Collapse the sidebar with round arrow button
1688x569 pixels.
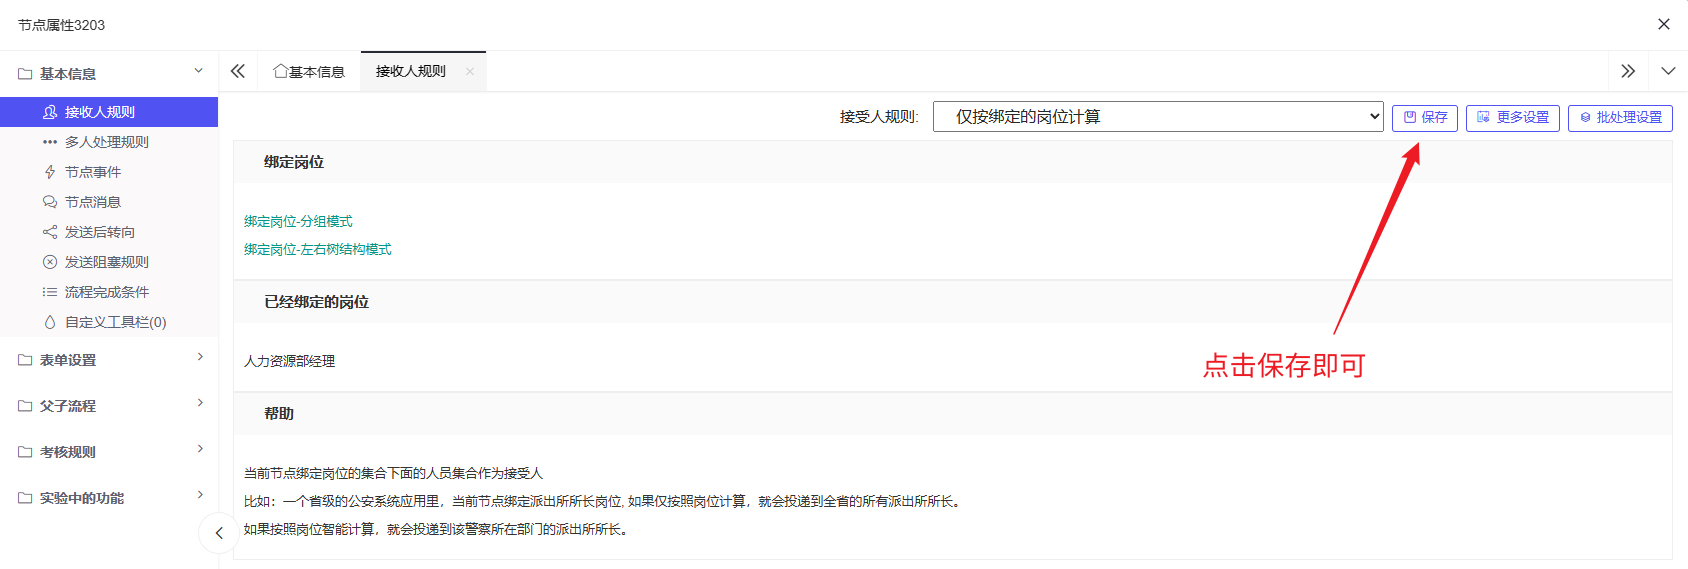click(x=219, y=533)
